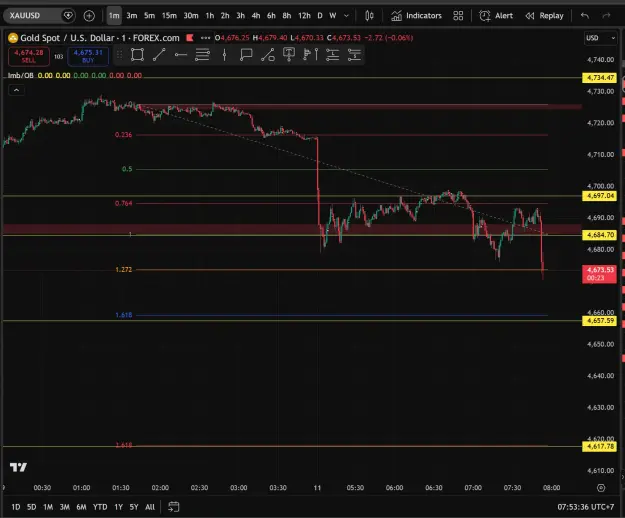This screenshot has height=518, width=625.
Task: Open the Indicators dialog
Action: pos(416,16)
